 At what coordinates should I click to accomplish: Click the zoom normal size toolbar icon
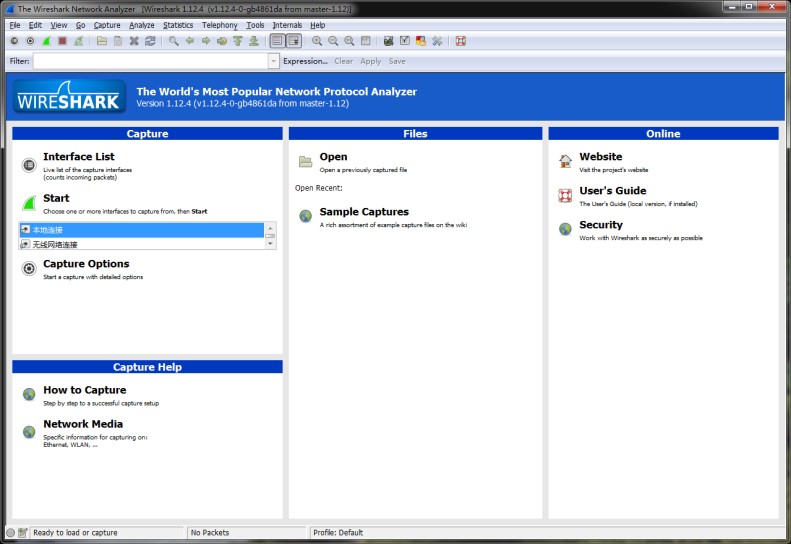click(x=349, y=41)
